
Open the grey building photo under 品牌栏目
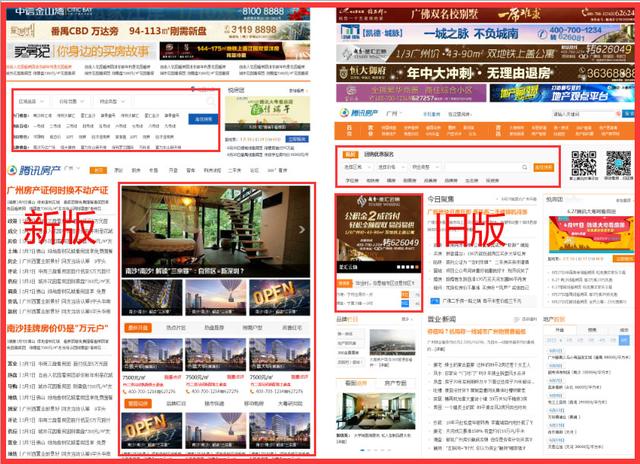pyautogui.click(x=392, y=342)
